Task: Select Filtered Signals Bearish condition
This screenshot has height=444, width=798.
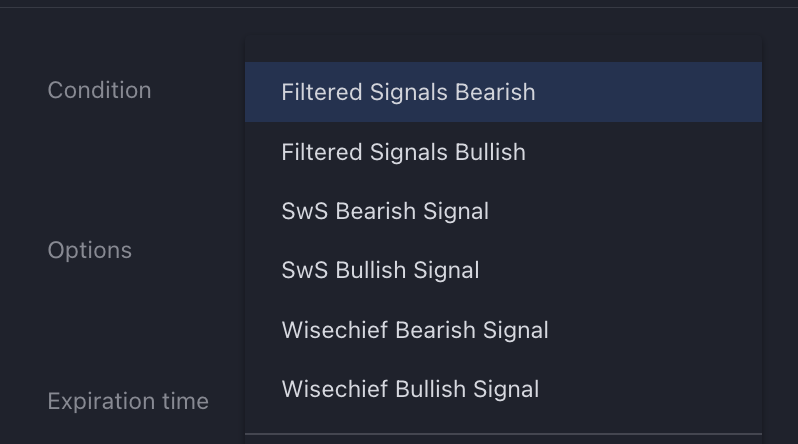Action: point(408,92)
